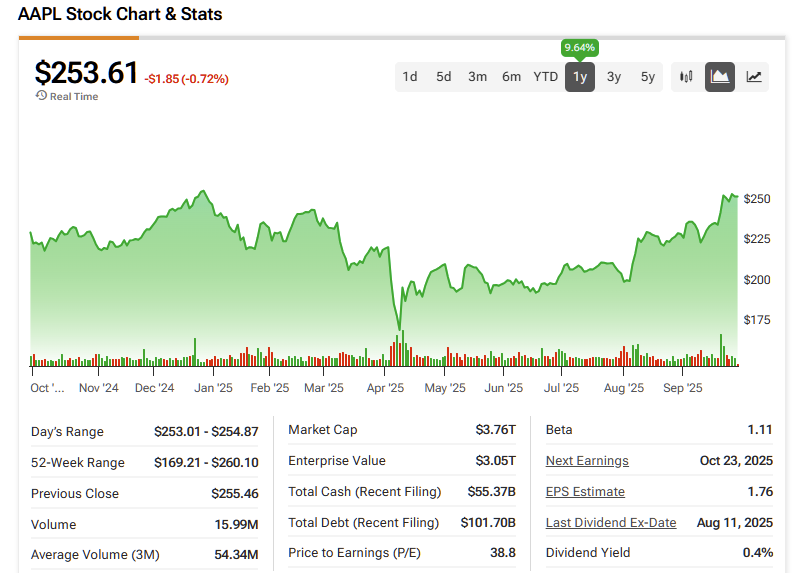Image resolution: width=794 pixels, height=573 pixels.
Task: Select the YTD range option
Action: tap(545, 77)
